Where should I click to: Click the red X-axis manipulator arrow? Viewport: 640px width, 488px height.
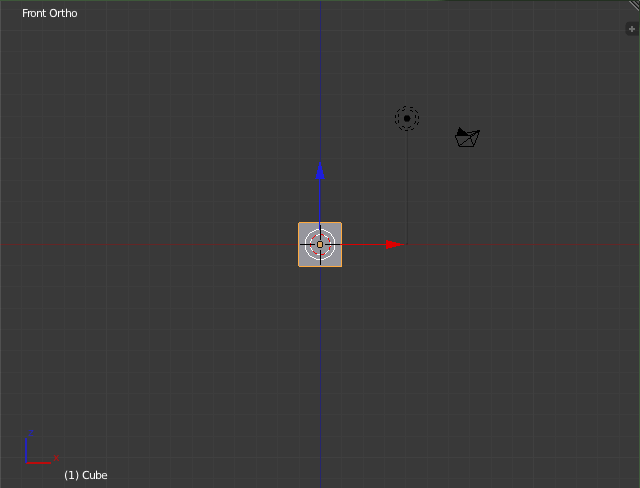coord(392,244)
